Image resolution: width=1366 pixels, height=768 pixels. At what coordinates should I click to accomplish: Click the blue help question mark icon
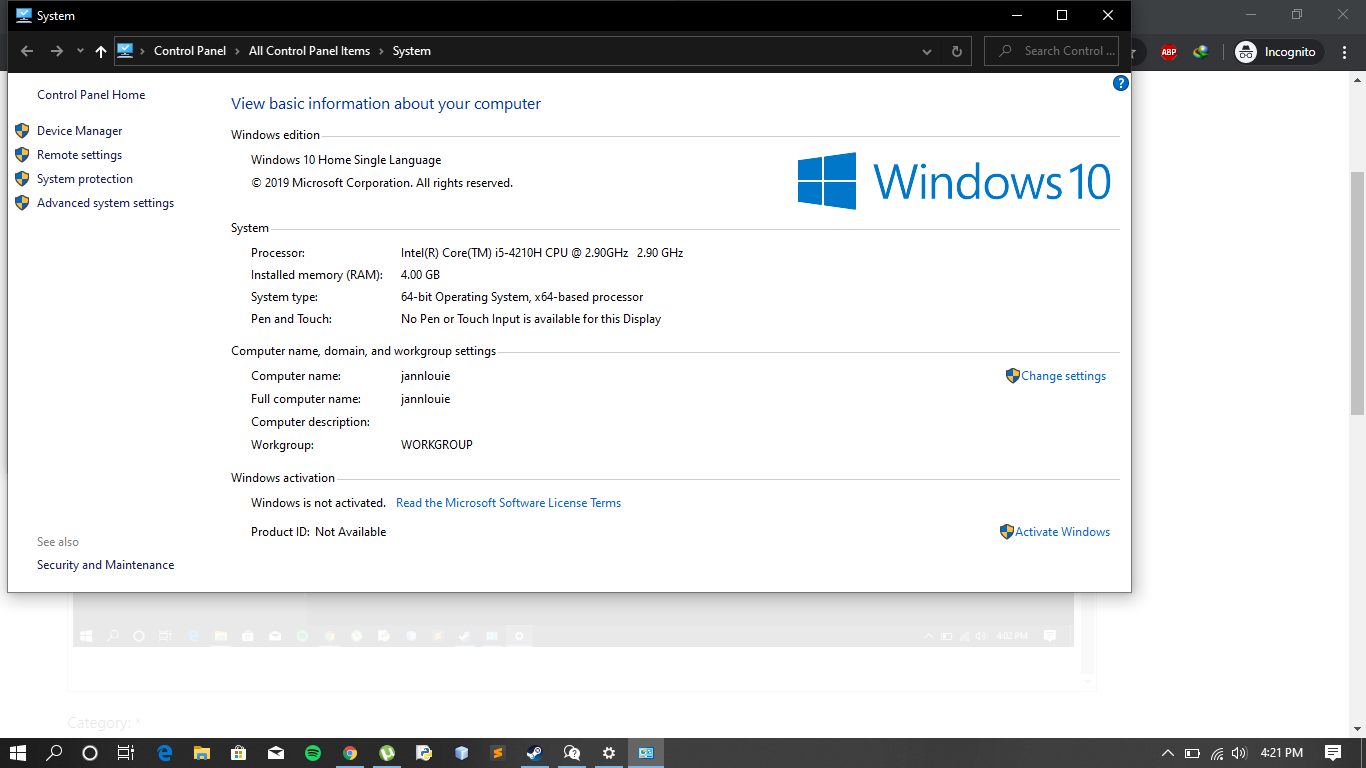[x=1121, y=83]
